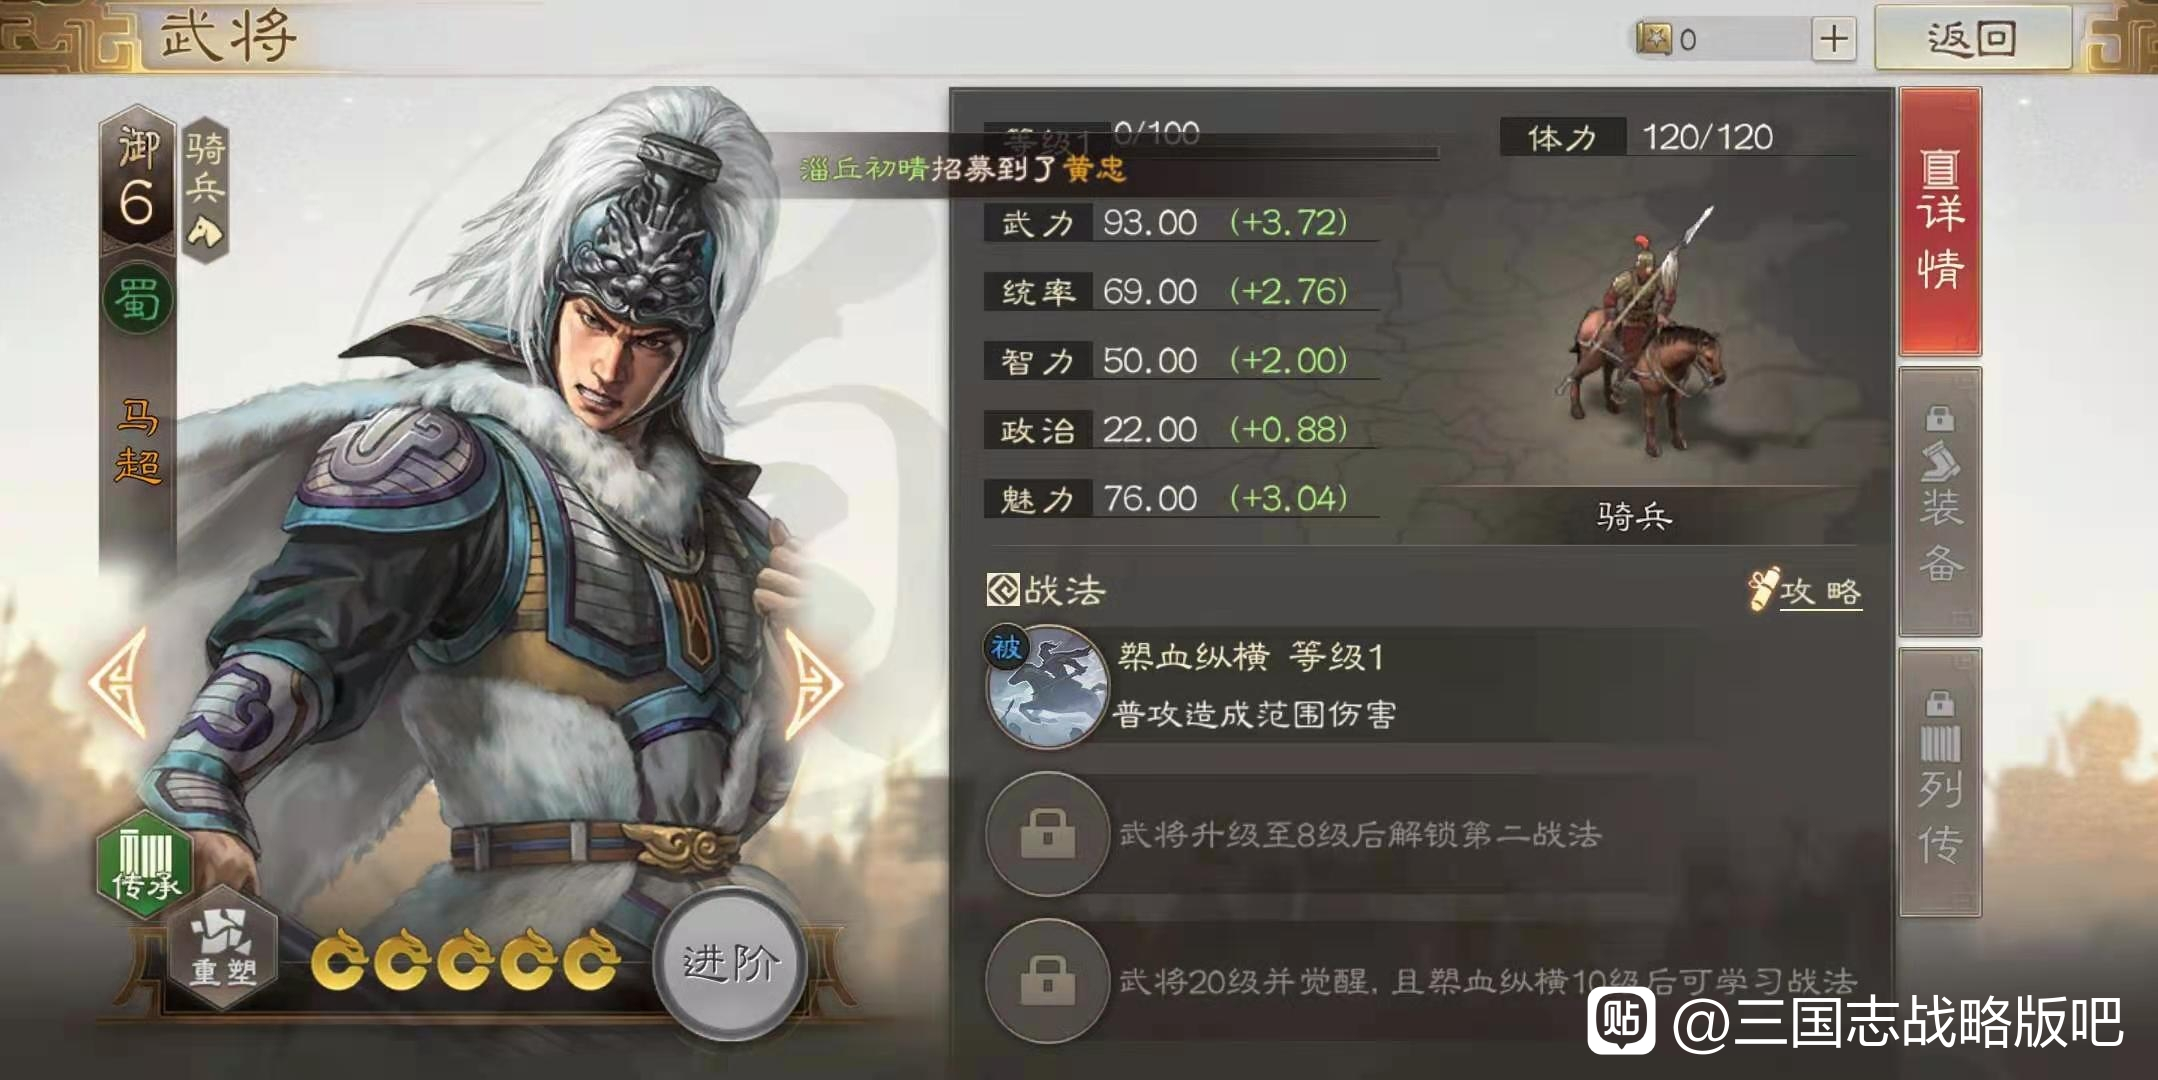Select the 槊血纵横 skill icon

(1046, 687)
